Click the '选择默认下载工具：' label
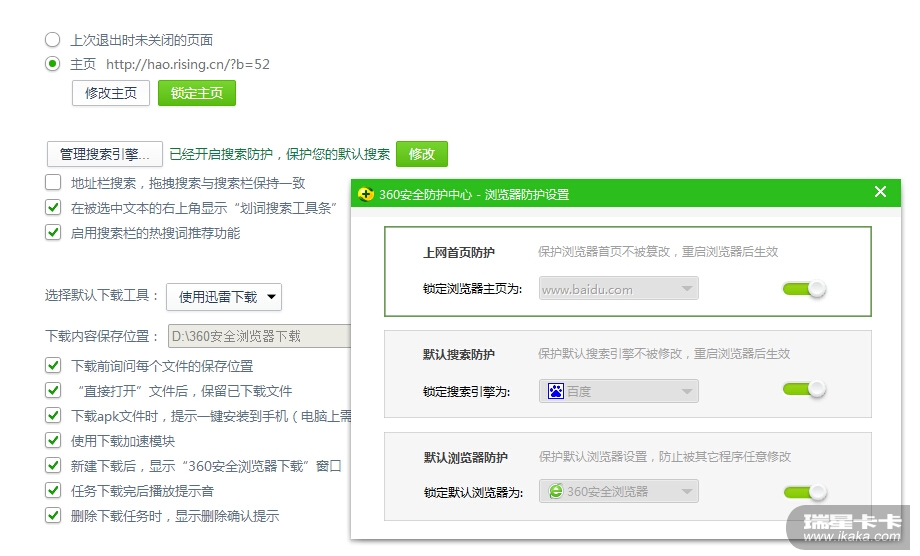This screenshot has height=556, width=920. point(102,295)
